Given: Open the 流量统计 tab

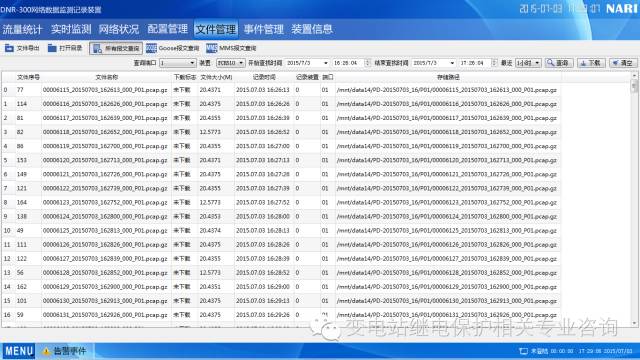Looking at the screenshot, I should pos(22,29).
